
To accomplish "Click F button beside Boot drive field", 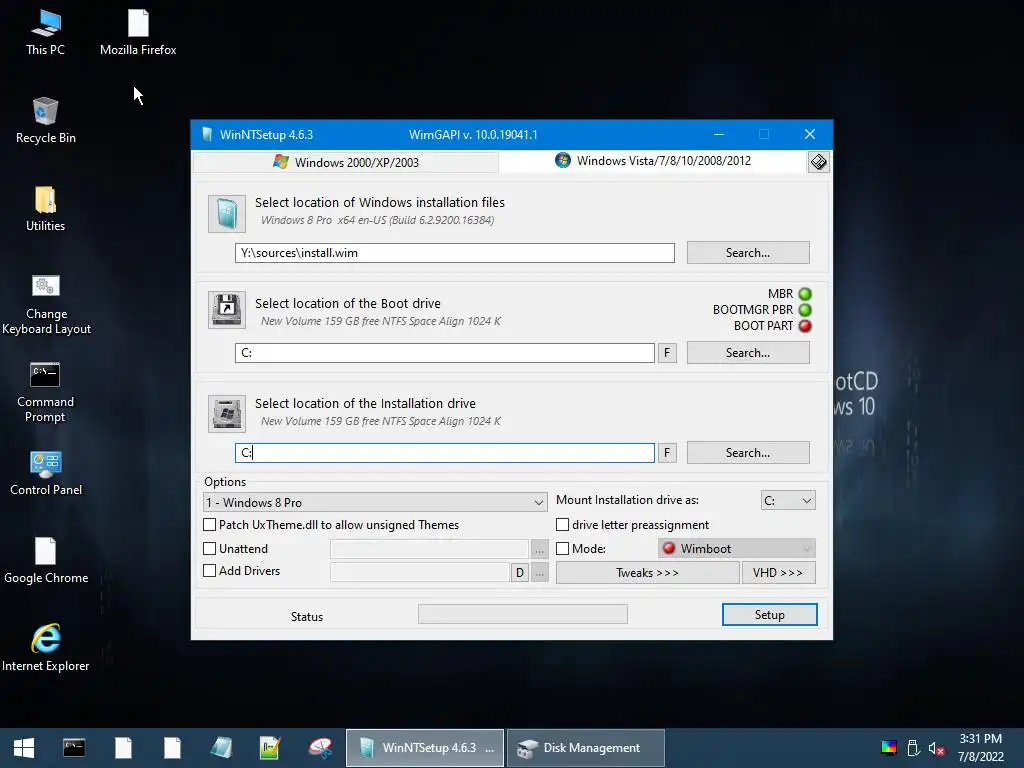I will coord(667,353).
